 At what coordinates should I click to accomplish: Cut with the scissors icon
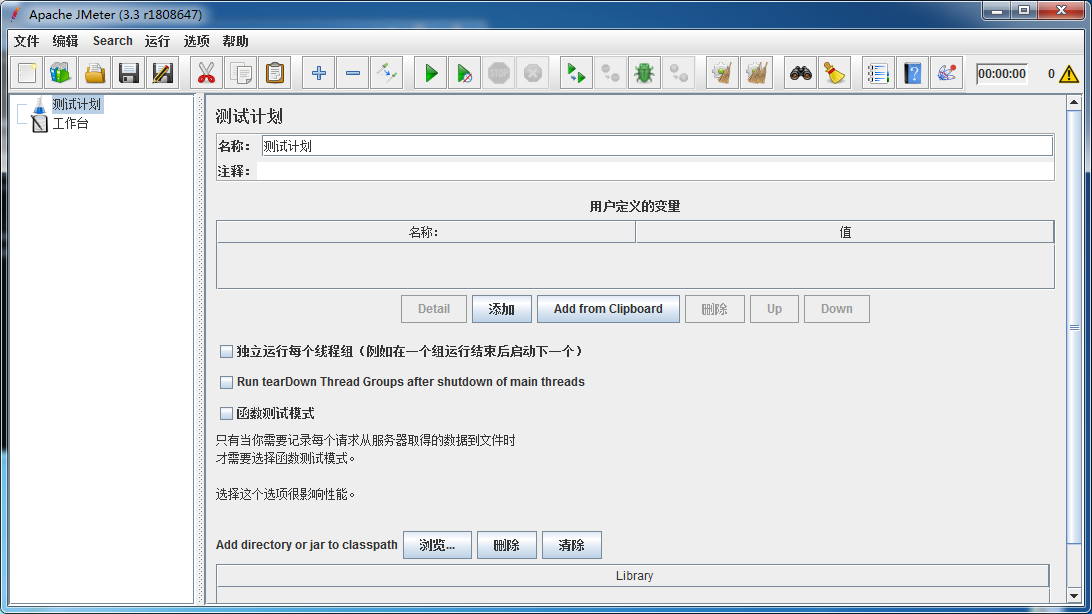pos(207,73)
